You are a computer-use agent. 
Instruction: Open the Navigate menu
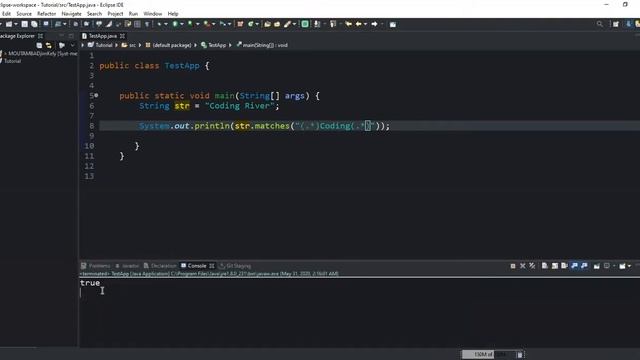pos(71,13)
